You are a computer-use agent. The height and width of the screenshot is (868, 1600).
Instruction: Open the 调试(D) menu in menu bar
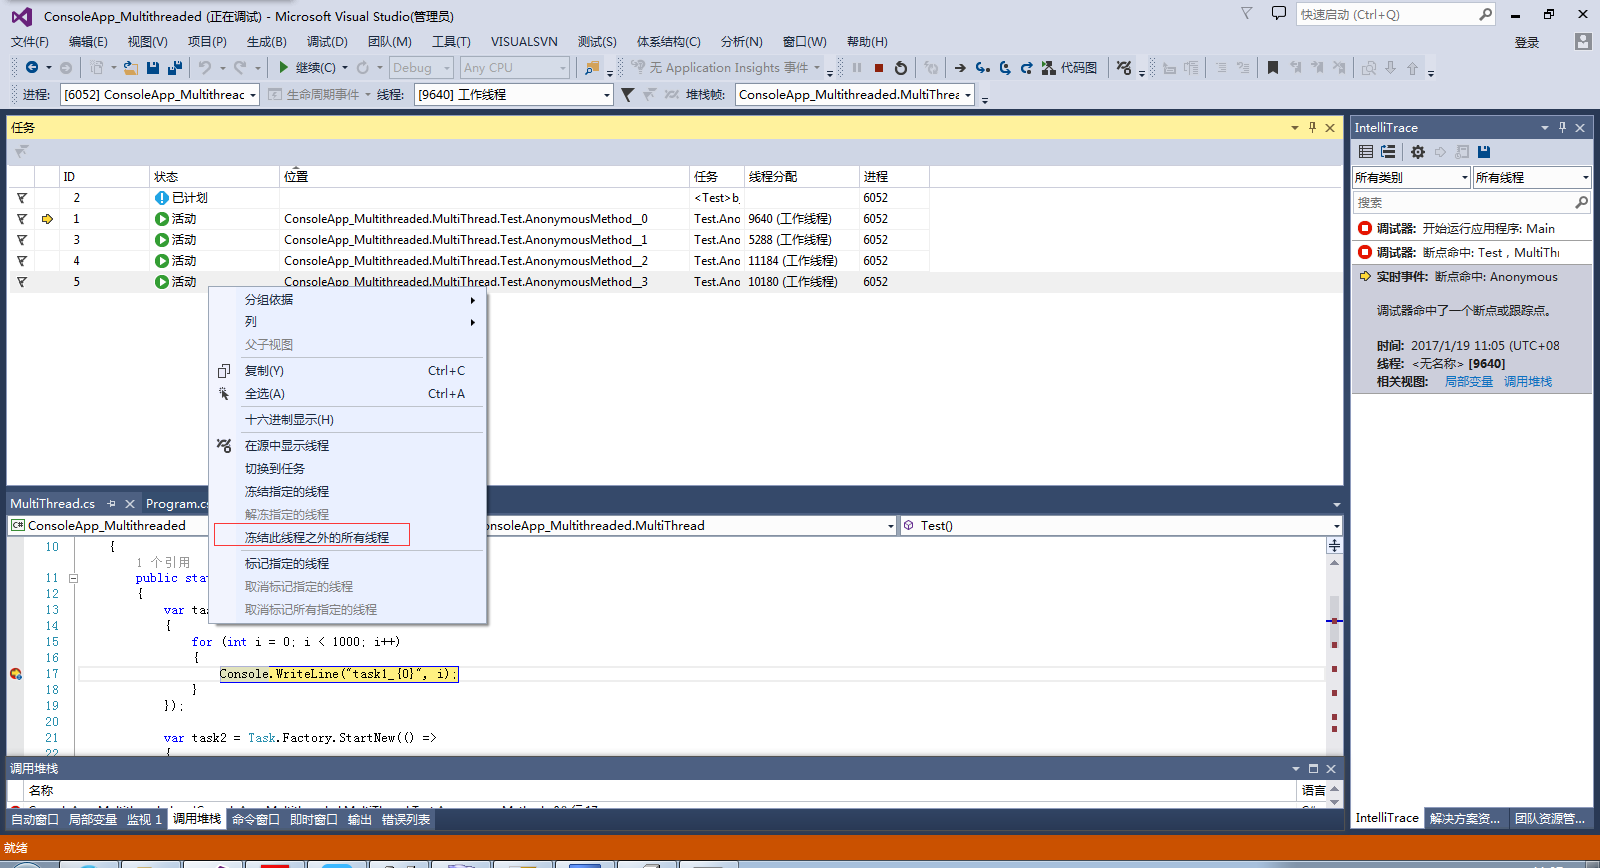tap(327, 41)
